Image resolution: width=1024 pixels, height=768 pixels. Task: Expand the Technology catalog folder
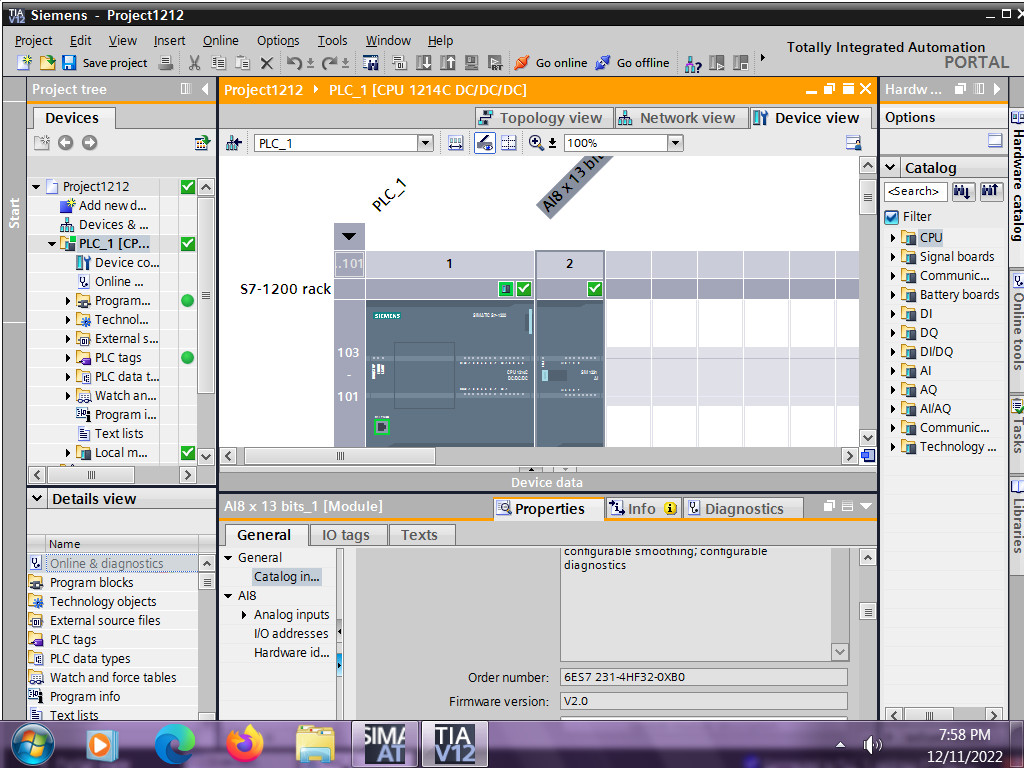coord(893,447)
